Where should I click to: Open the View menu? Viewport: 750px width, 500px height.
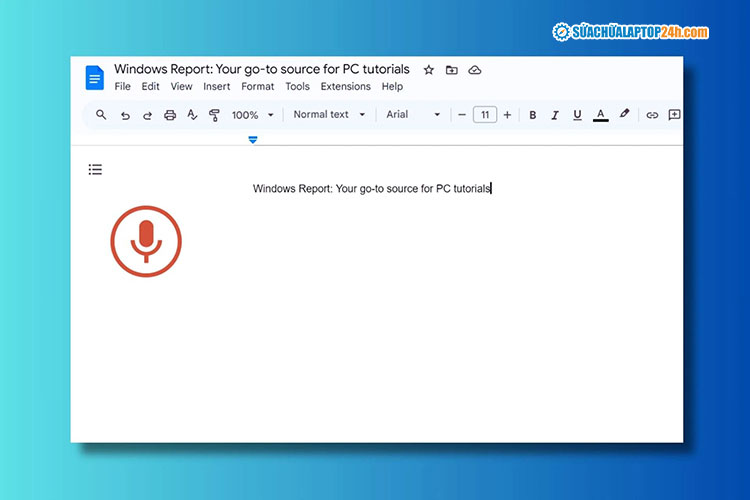(181, 87)
